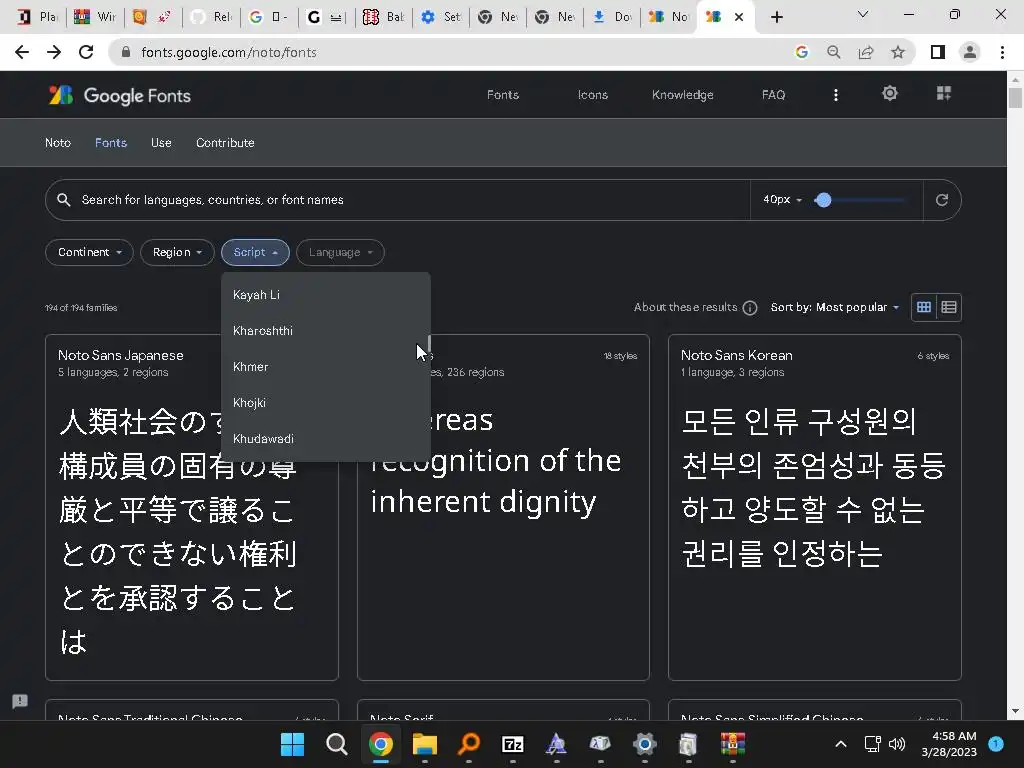Select Kayah Li from the script list
This screenshot has height=768, width=1024.
(325, 295)
